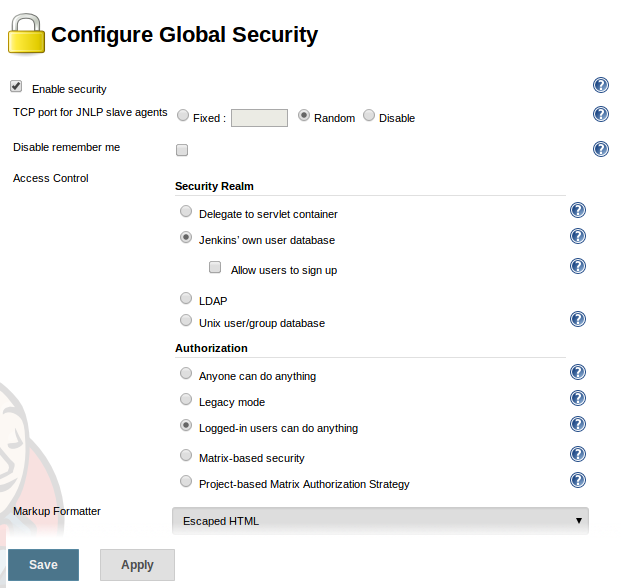Choose LDAP as security realm
The image size is (621, 588).
pos(186,298)
